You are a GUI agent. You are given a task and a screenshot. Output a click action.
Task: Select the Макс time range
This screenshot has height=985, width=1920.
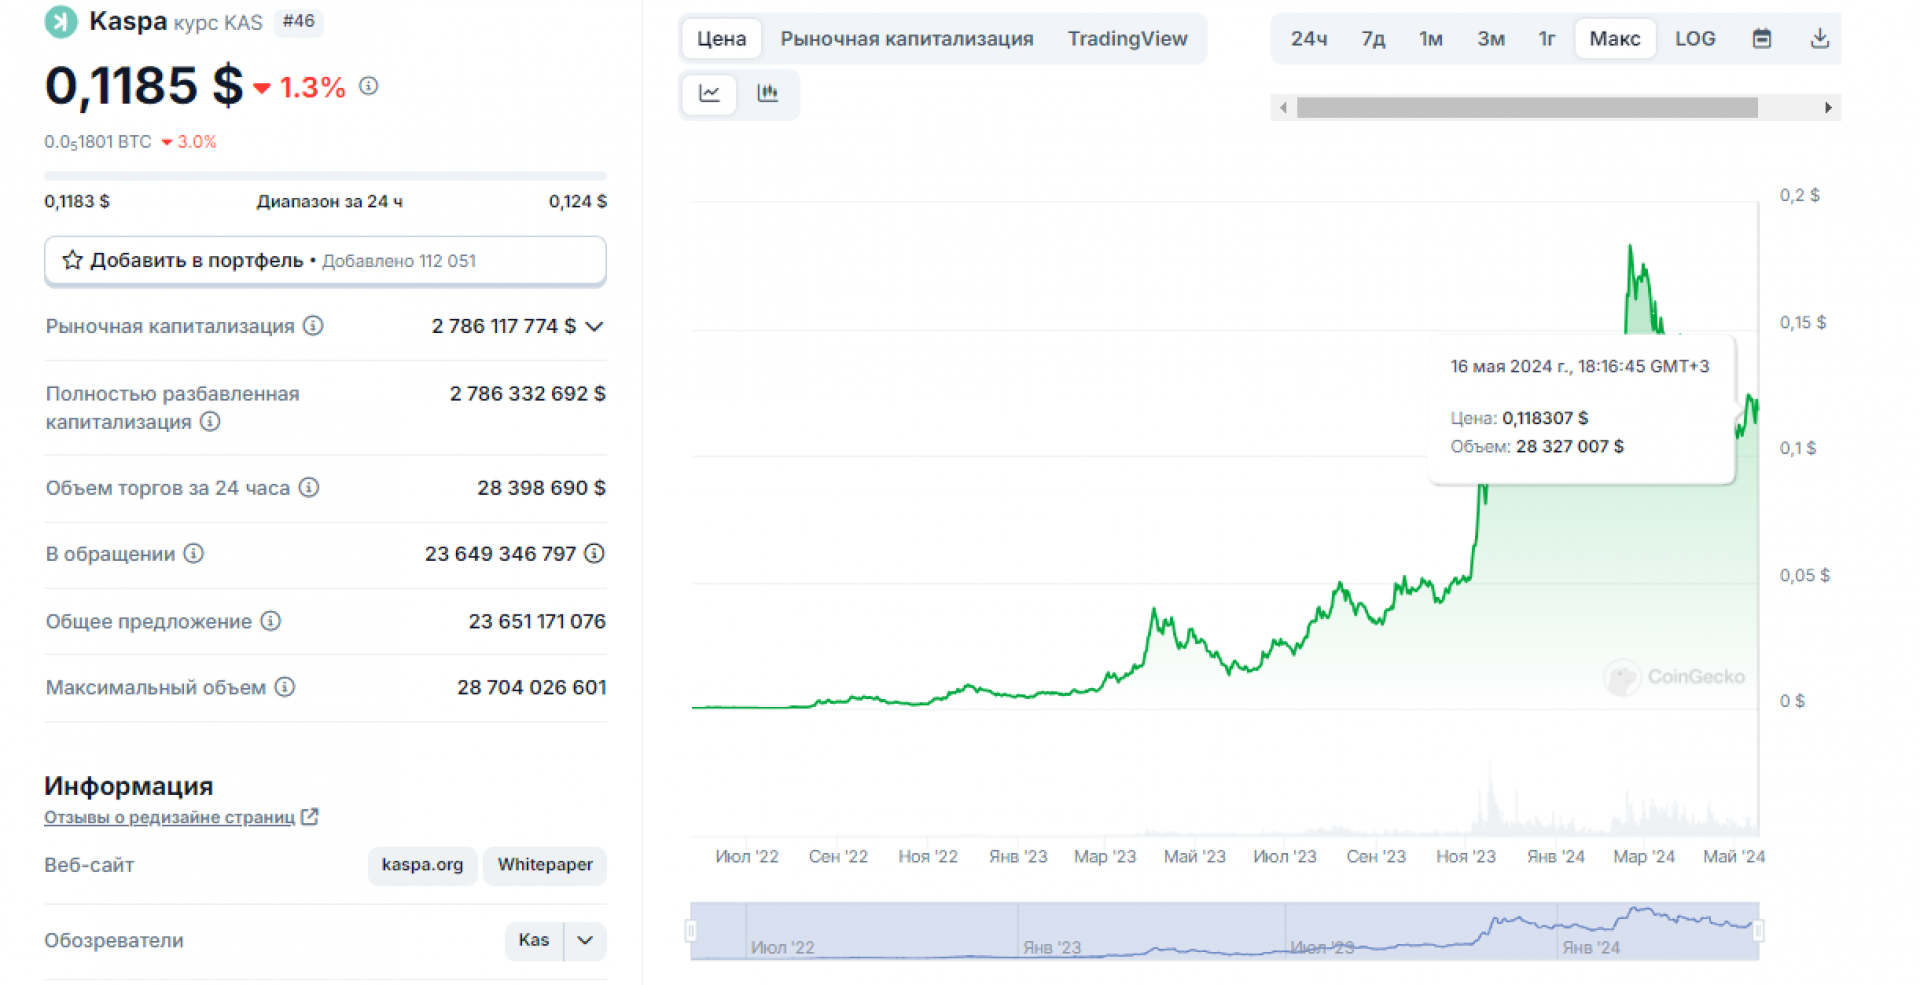pyautogui.click(x=1614, y=39)
